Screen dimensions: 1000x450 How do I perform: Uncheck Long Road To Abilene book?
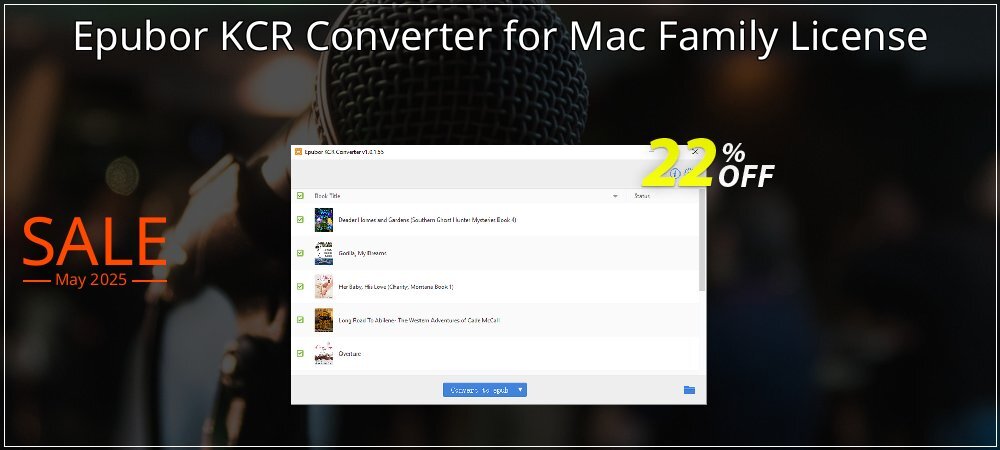click(x=300, y=320)
